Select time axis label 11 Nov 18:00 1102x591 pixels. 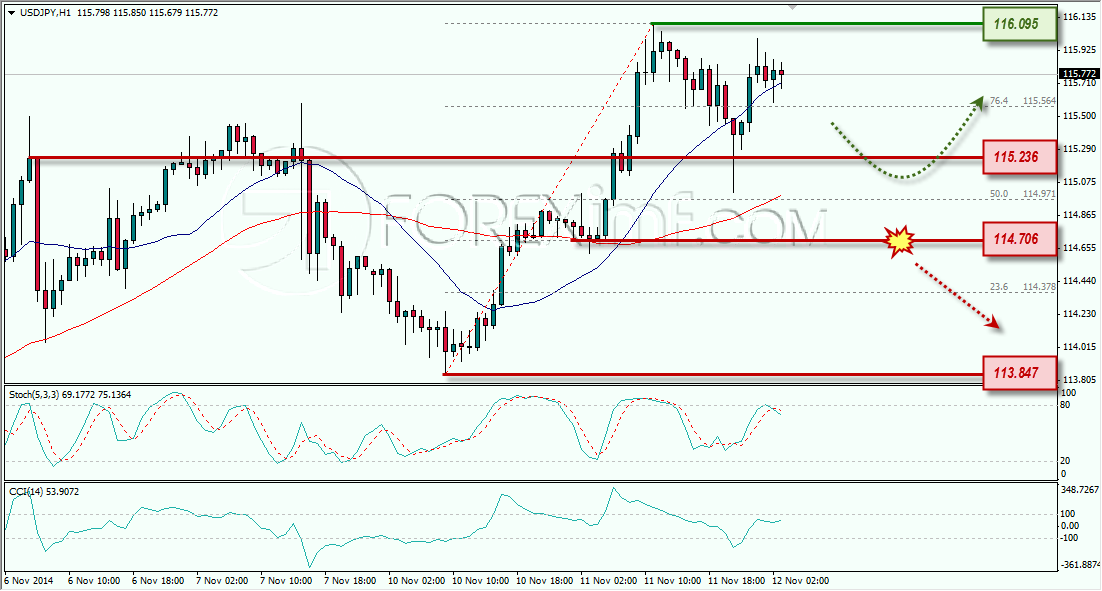click(x=737, y=581)
